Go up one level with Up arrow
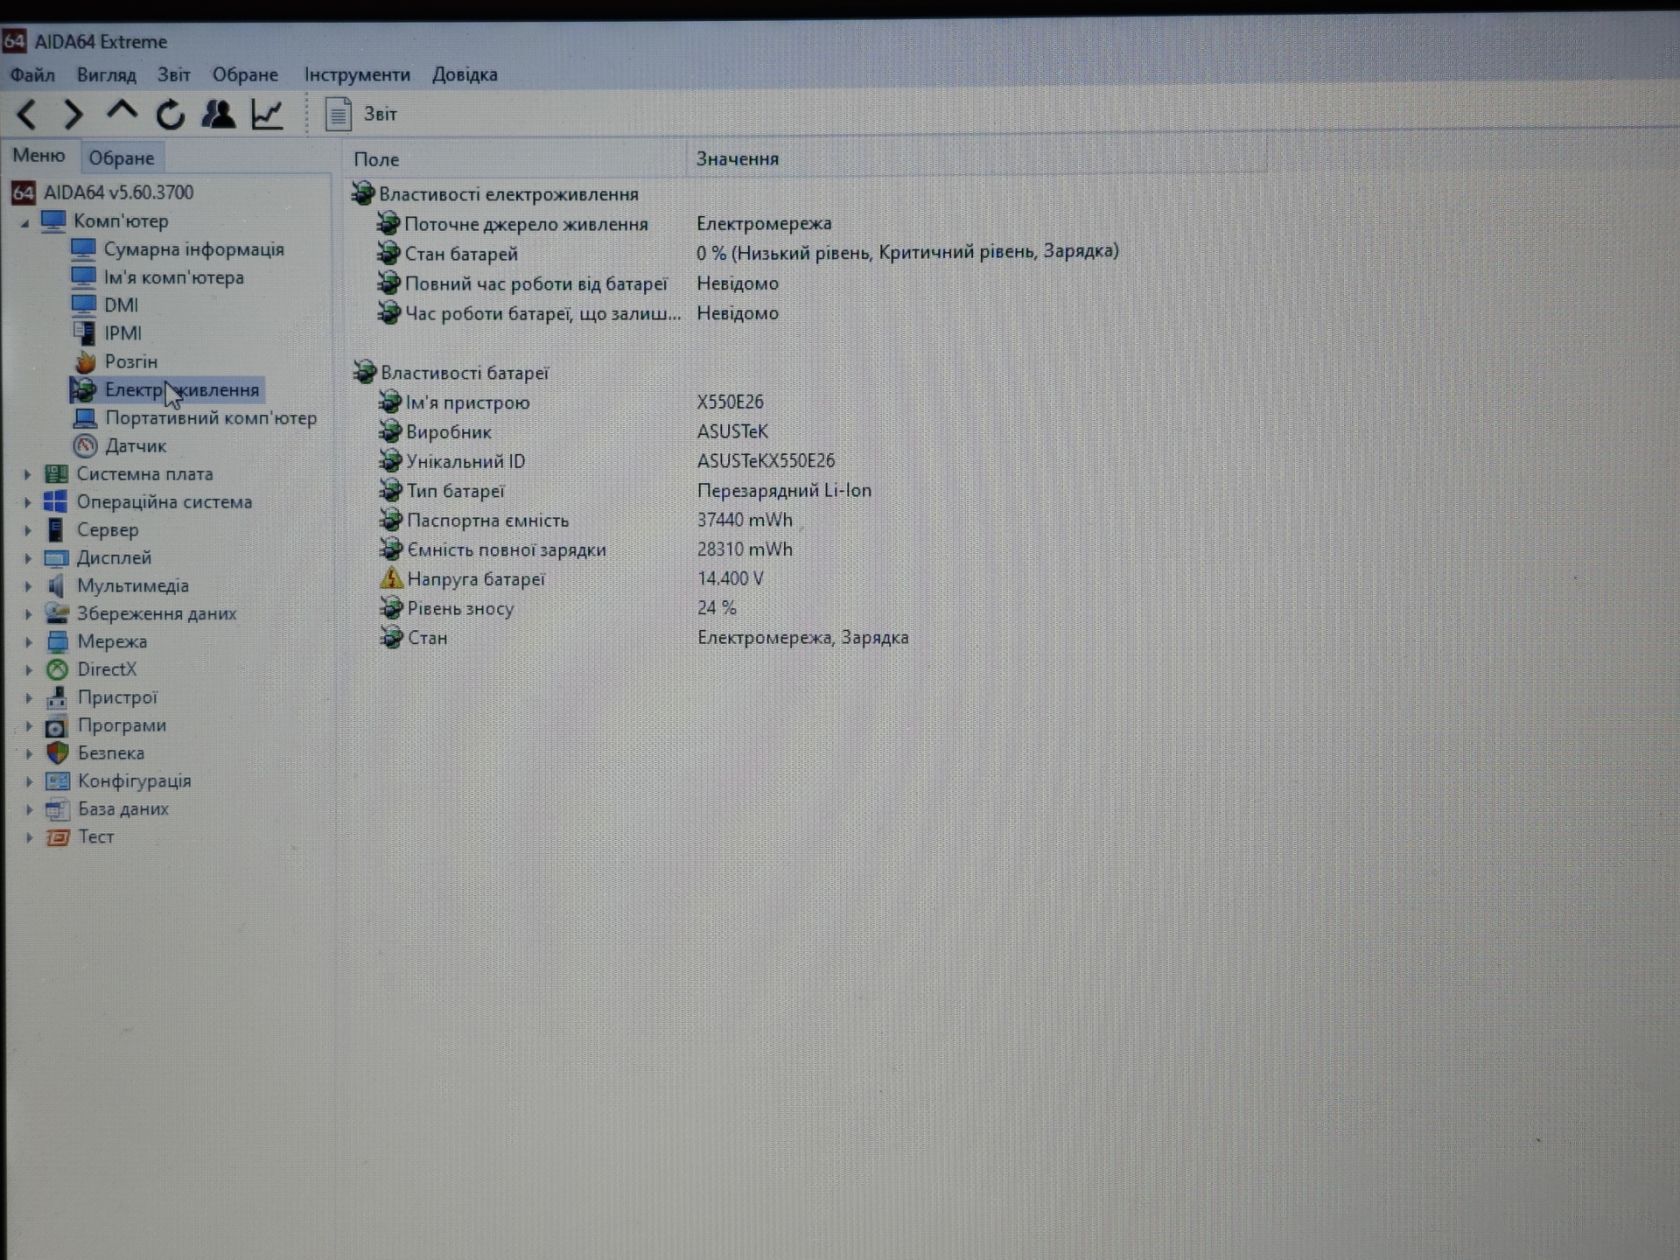The height and width of the screenshot is (1260, 1680). tap(122, 112)
